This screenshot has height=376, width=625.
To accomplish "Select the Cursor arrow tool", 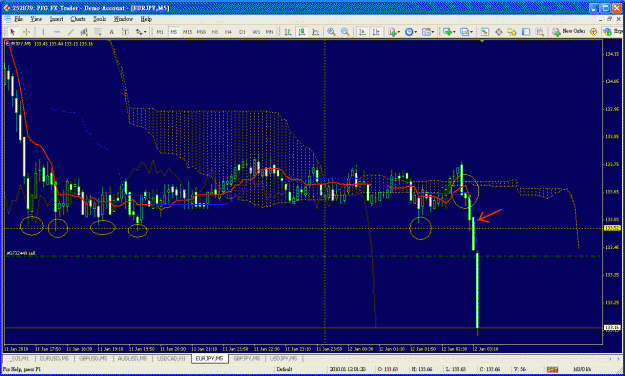I will coord(12,32).
